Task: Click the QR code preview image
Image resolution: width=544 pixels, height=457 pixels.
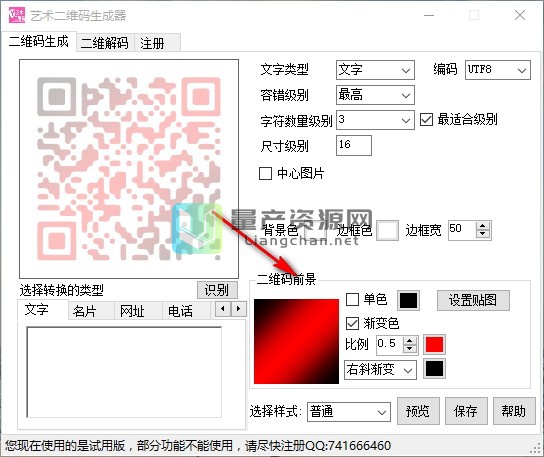Action: pos(129,169)
